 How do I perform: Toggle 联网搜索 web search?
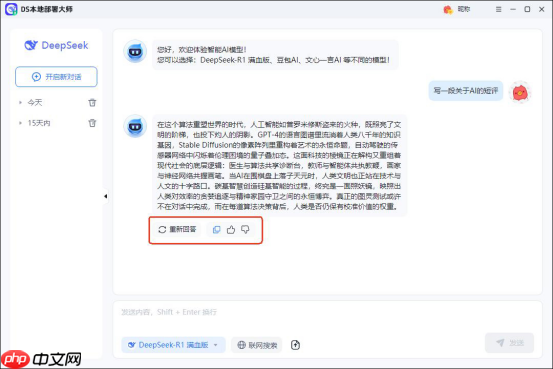[x=257, y=345]
